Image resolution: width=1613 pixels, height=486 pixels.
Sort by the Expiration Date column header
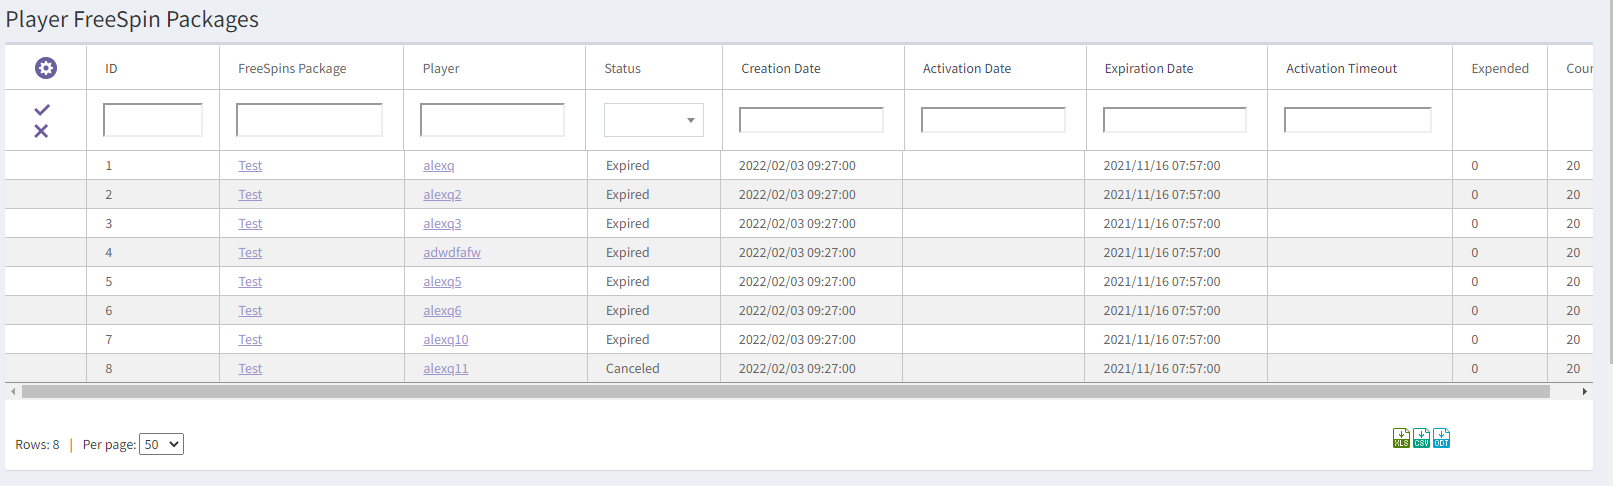pyautogui.click(x=1148, y=68)
